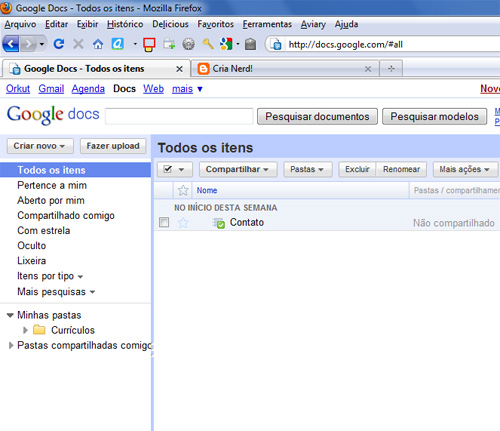500x431 pixels.
Task: Click the star column header icon
Action: point(183,190)
